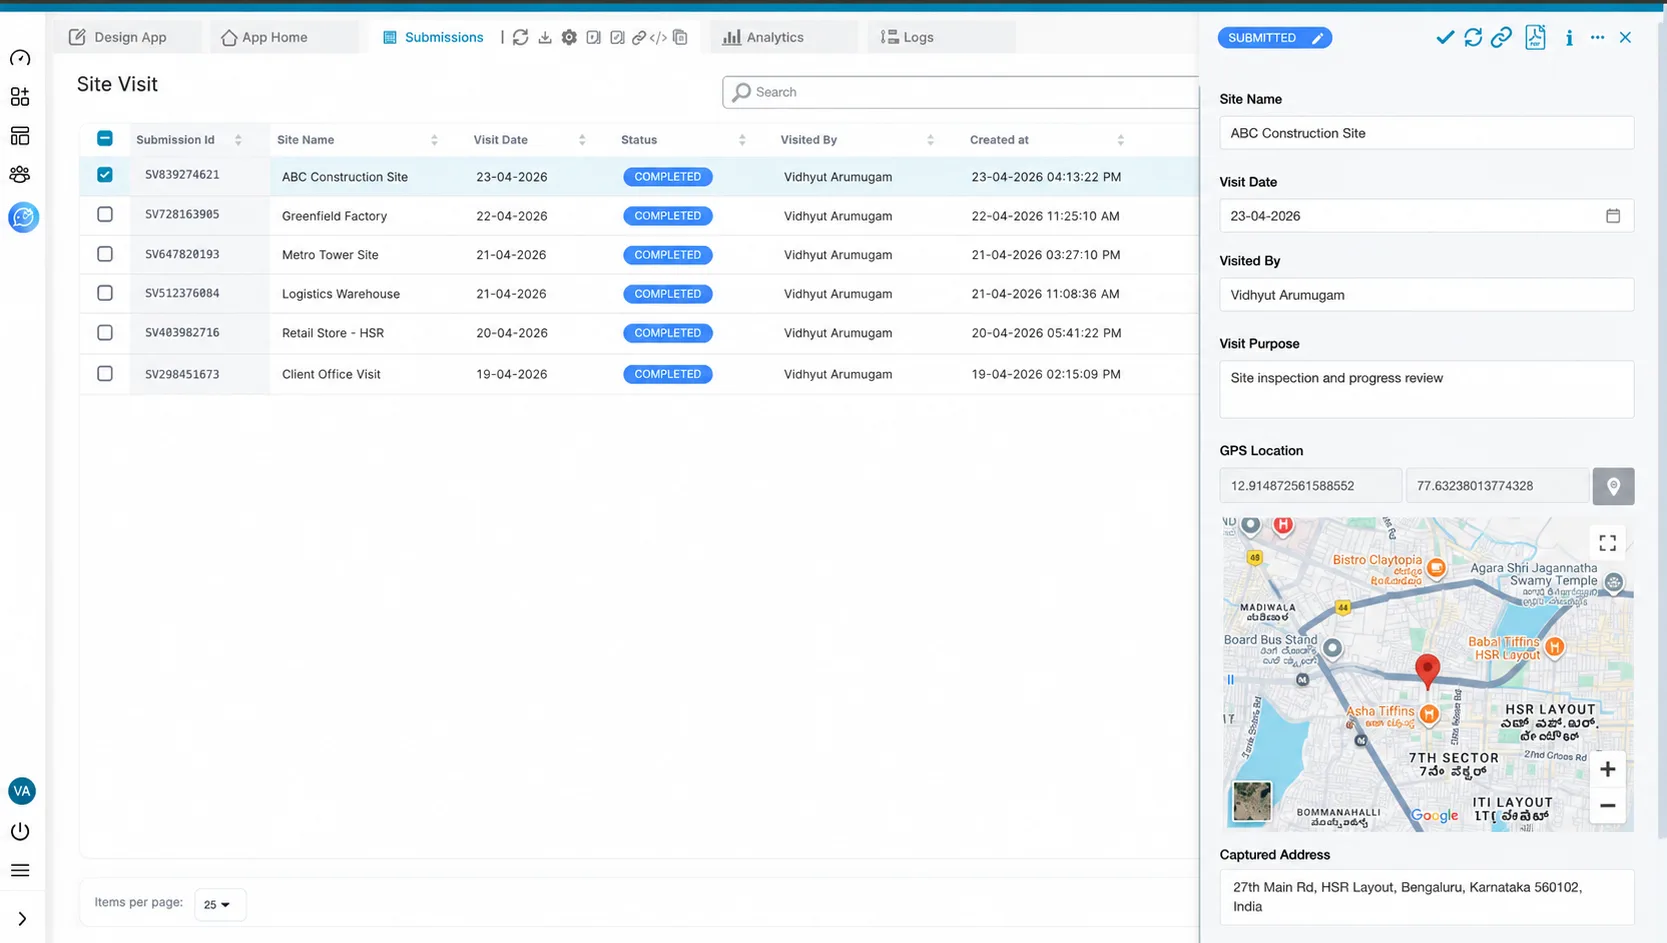The image size is (1667, 943).
Task: Check the Logistics Warehouse row checkbox
Action: click(105, 293)
